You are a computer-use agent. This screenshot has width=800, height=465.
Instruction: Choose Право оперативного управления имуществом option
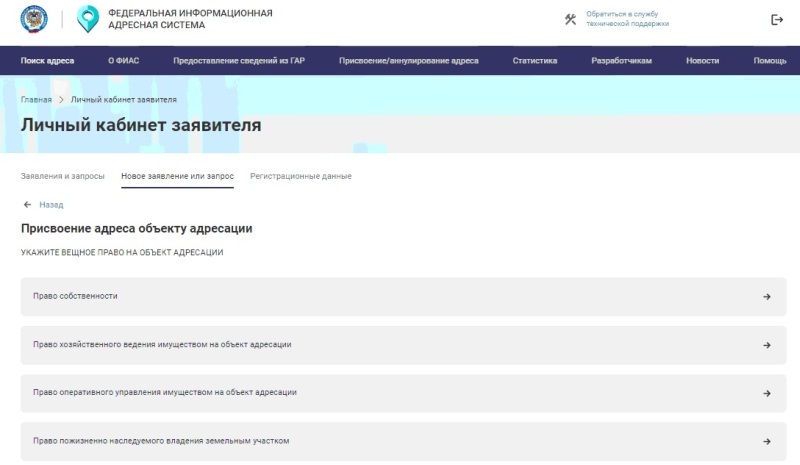point(404,393)
